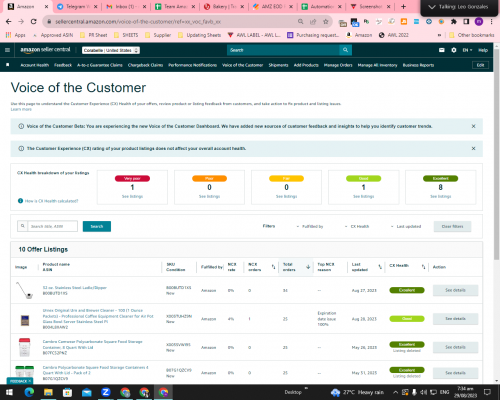See details for the Stainless Steel Ladle listing
This screenshot has width=500, height=400.
455,290
